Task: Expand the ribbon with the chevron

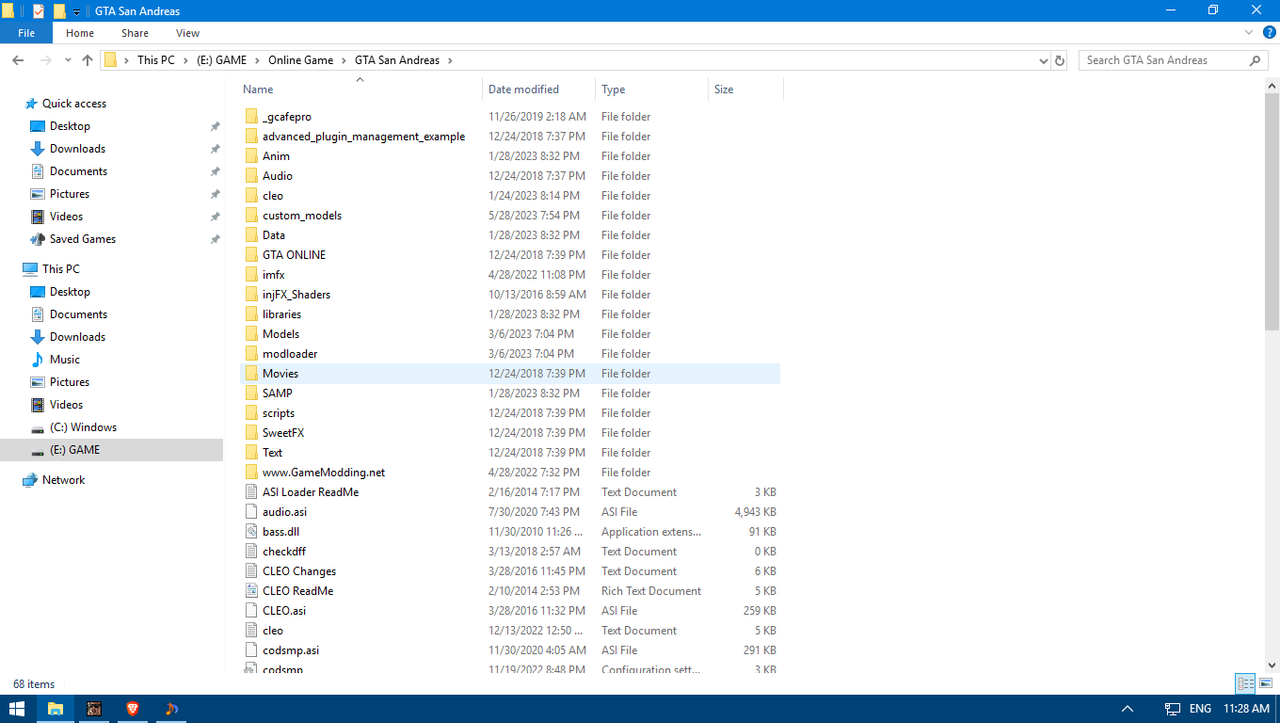Action: (1248, 33)
